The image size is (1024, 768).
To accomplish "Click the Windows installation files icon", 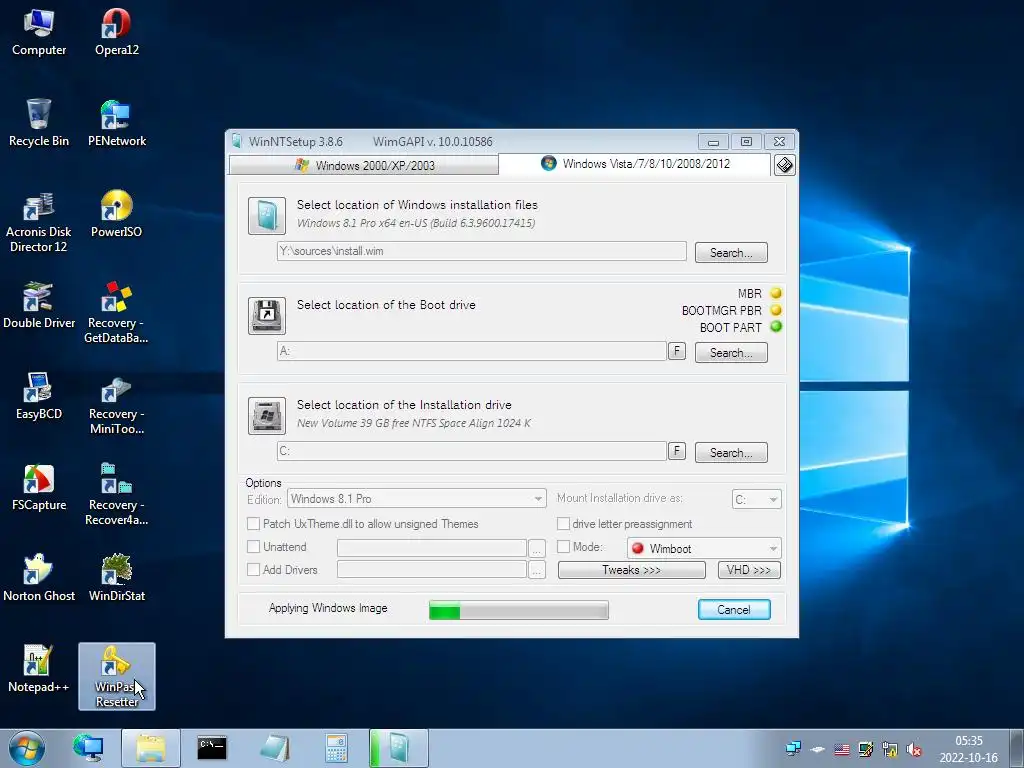I will click(x=266, y=216).
